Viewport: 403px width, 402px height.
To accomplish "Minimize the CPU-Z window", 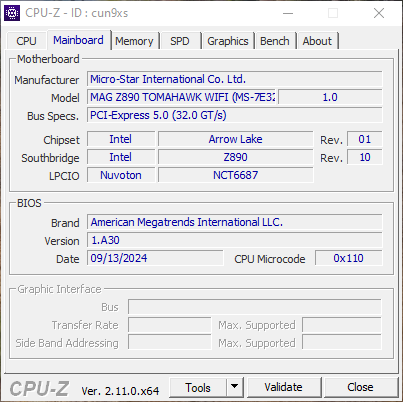I will [x=288, y=13].
